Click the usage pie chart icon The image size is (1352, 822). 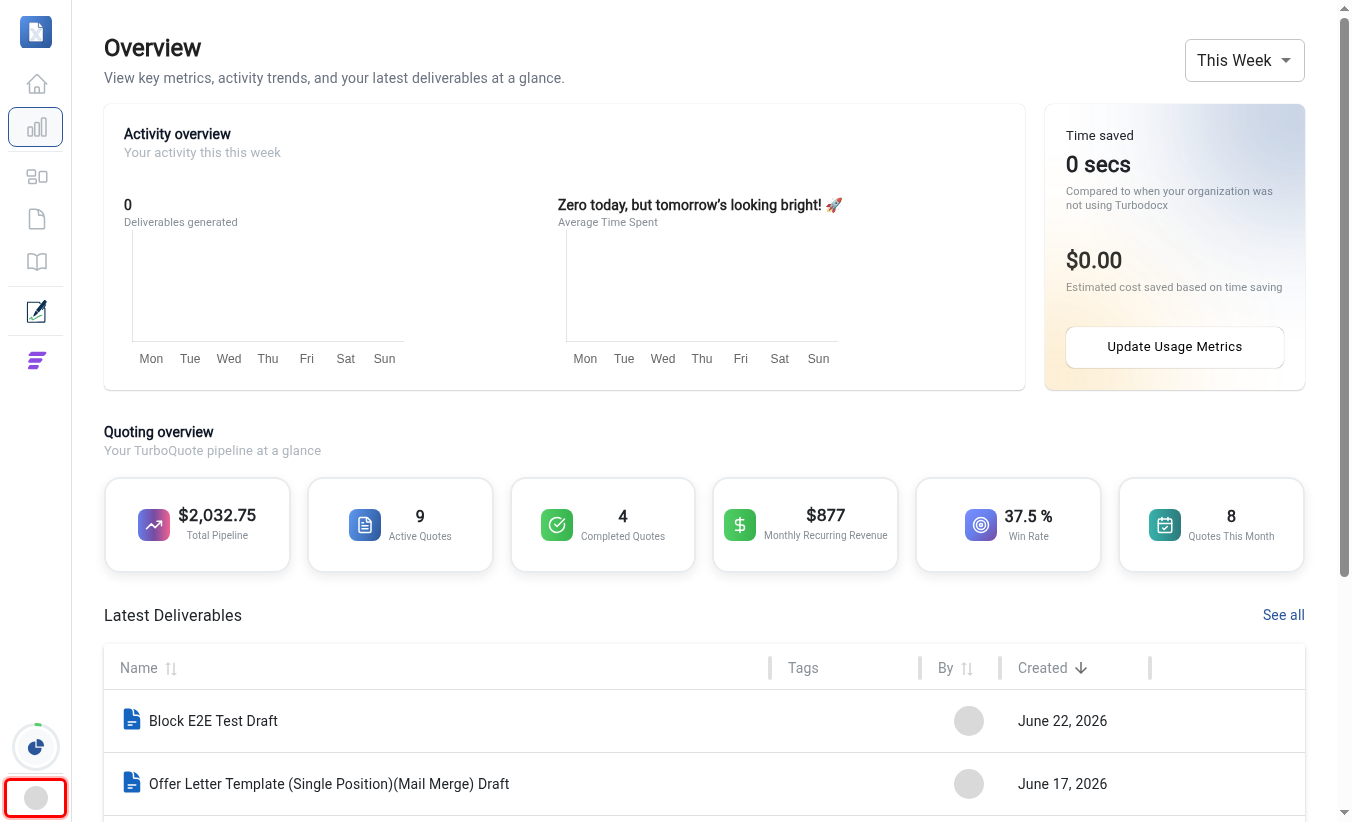(x=36, y=747)
